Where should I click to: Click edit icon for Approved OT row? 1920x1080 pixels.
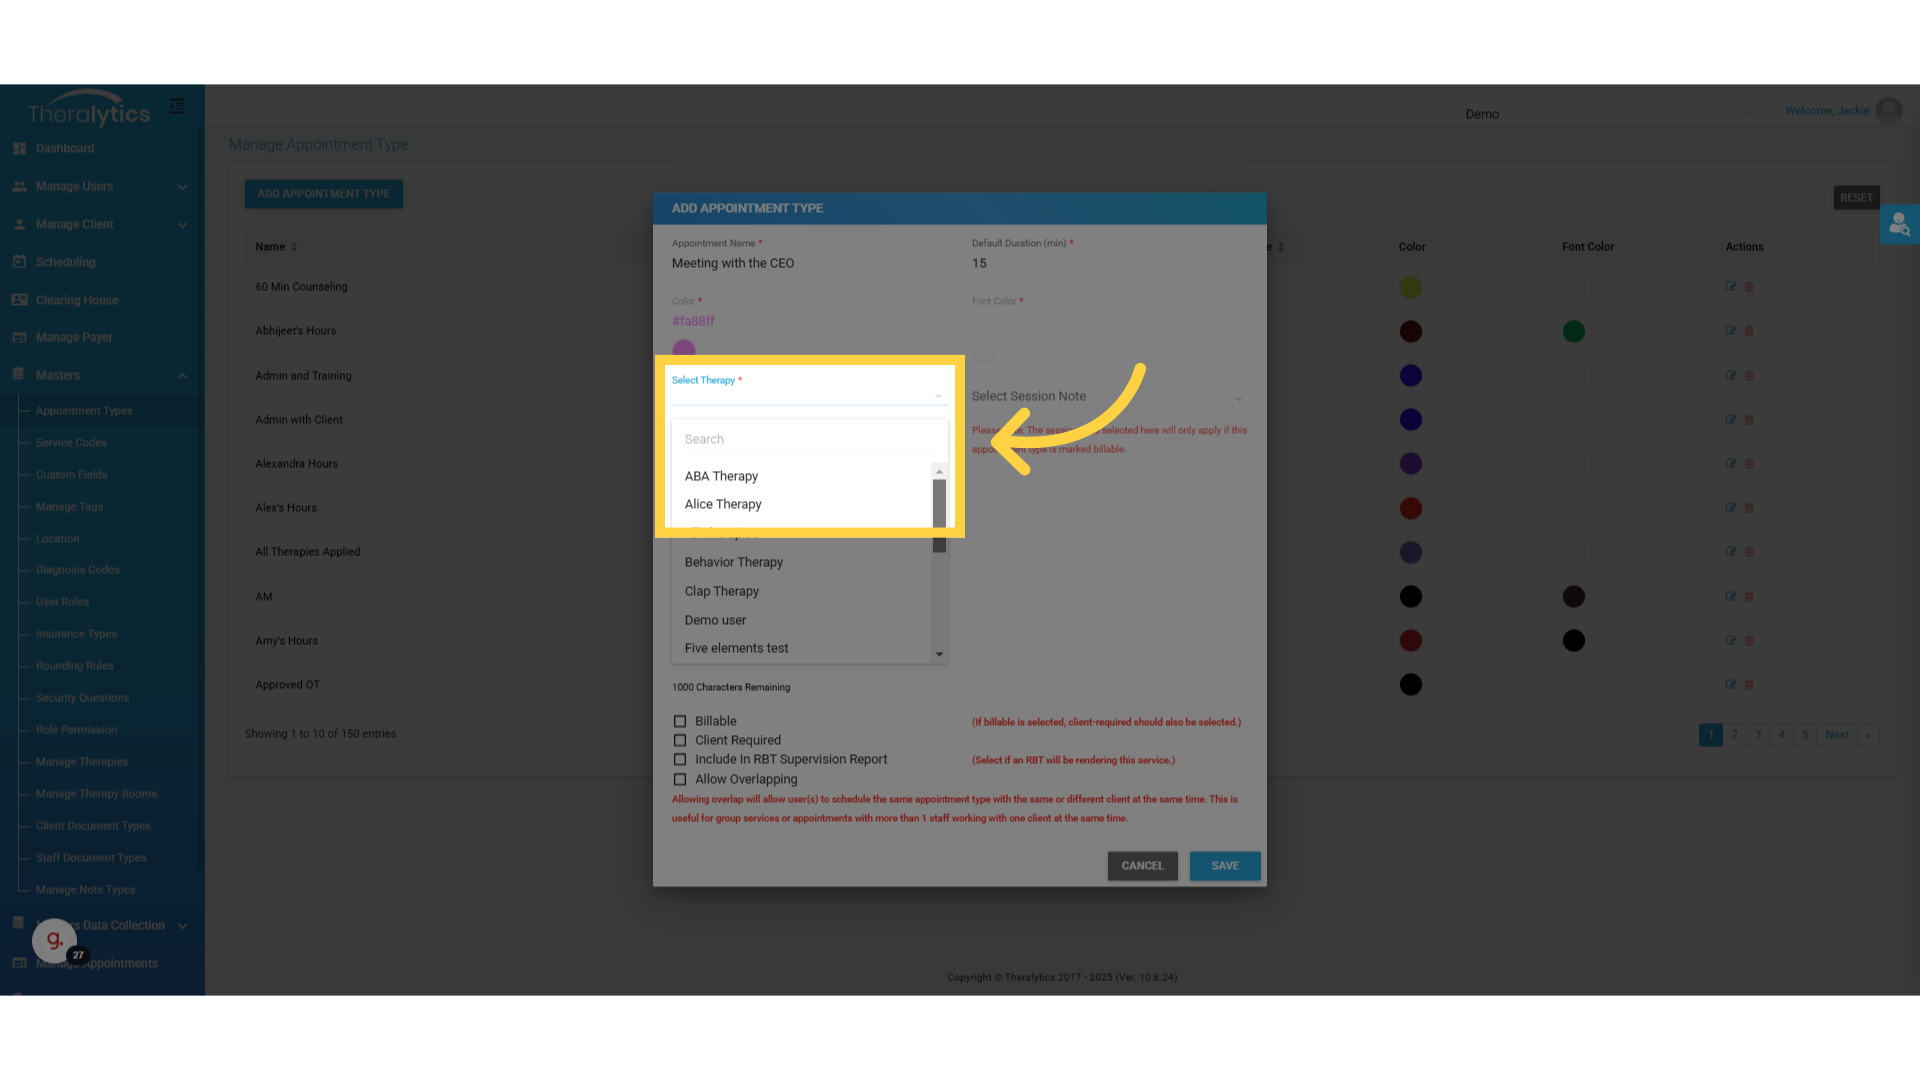1730,685
